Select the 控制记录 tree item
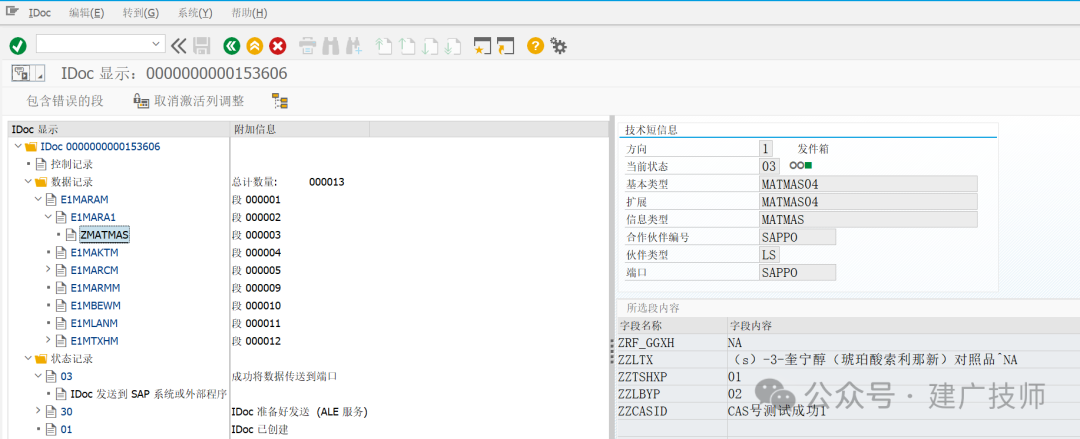Screen dimensions: 1080x439 [72, 164]
